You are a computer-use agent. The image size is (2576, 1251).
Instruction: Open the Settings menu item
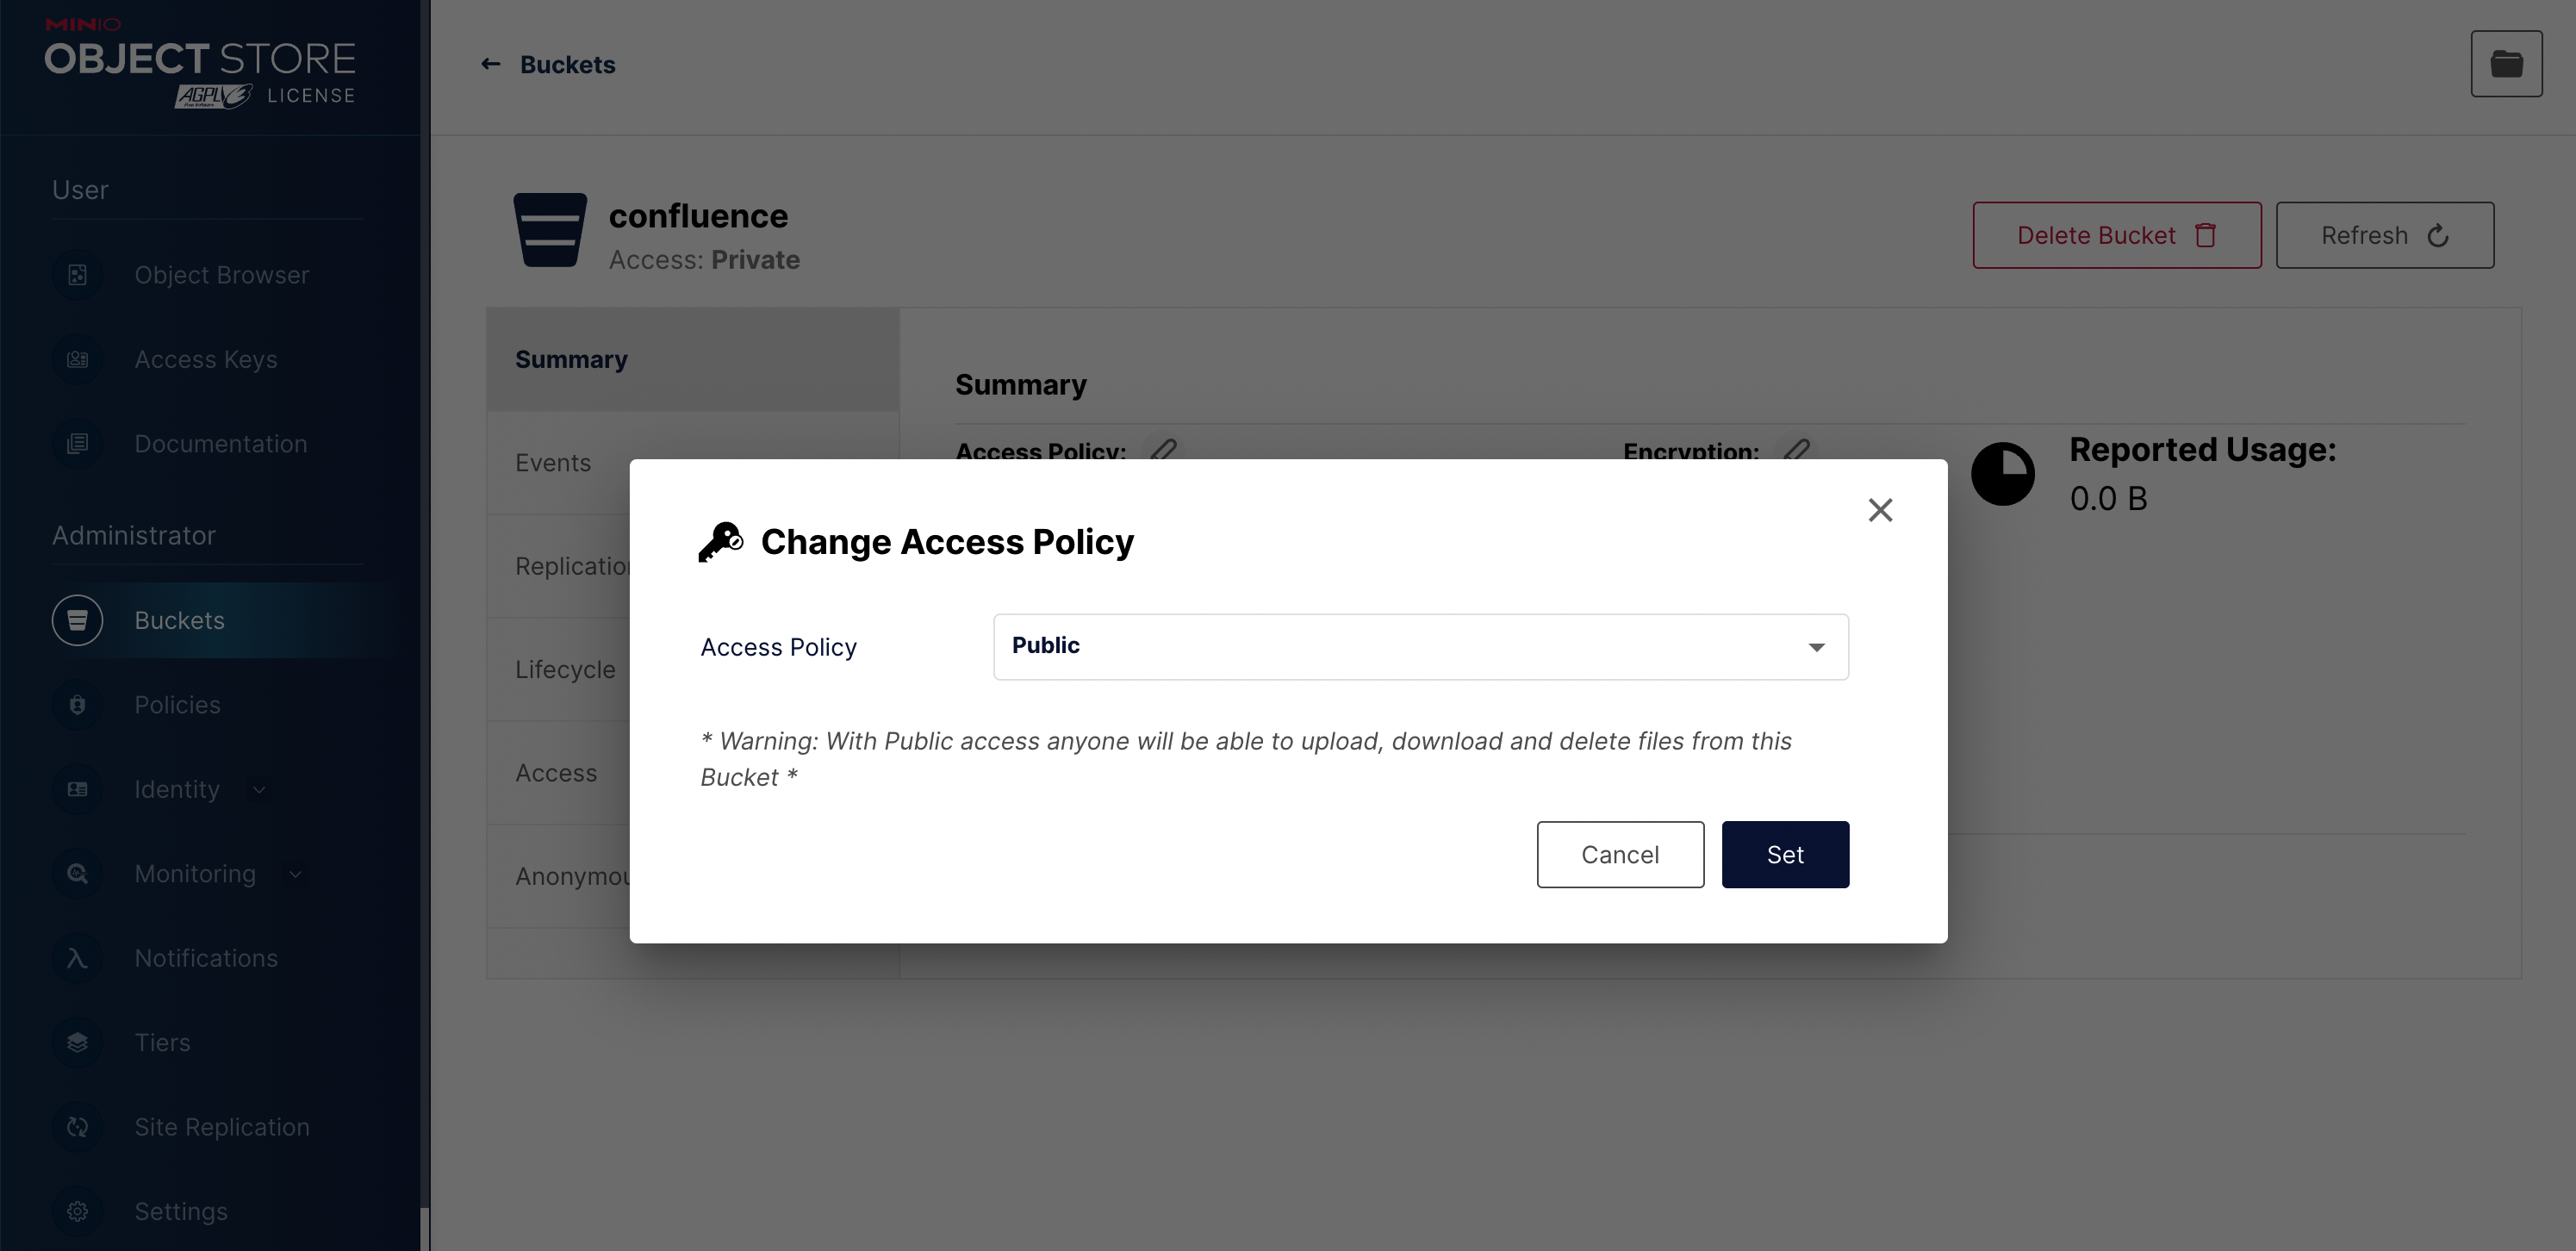(x=181, y=1211)
